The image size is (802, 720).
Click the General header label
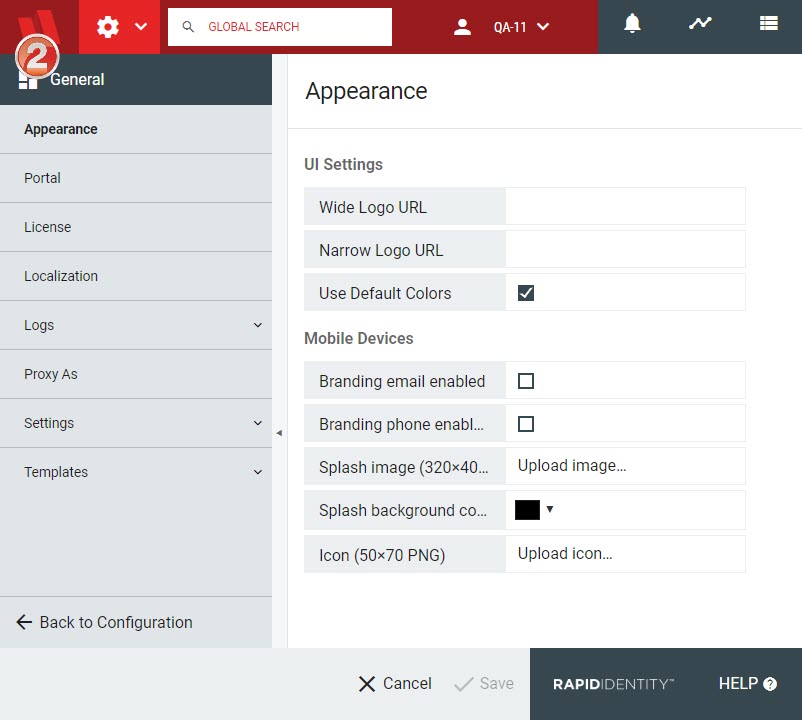[x=77, y=79]
